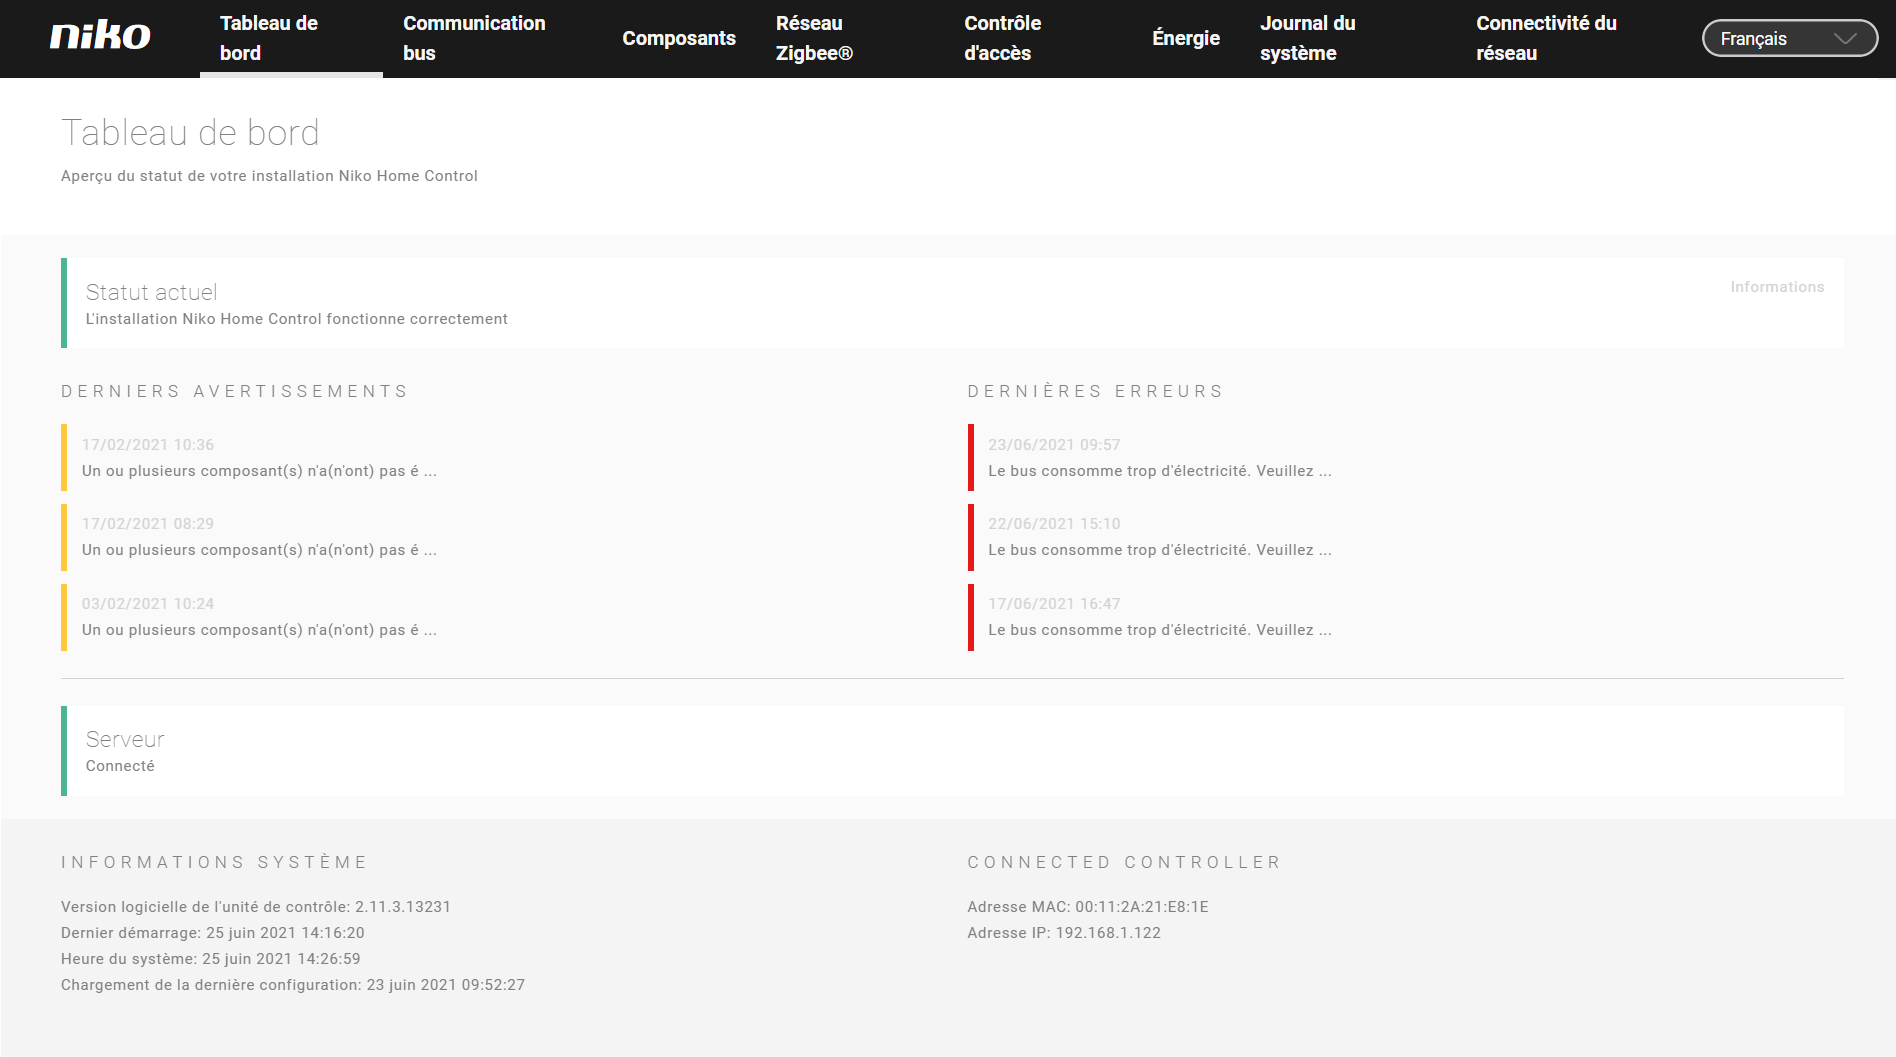The height and width of the screenshot is (1057, 1896).
Task: Open warning dated 03/02/2021 10:24
Action: tap(259, 617)
